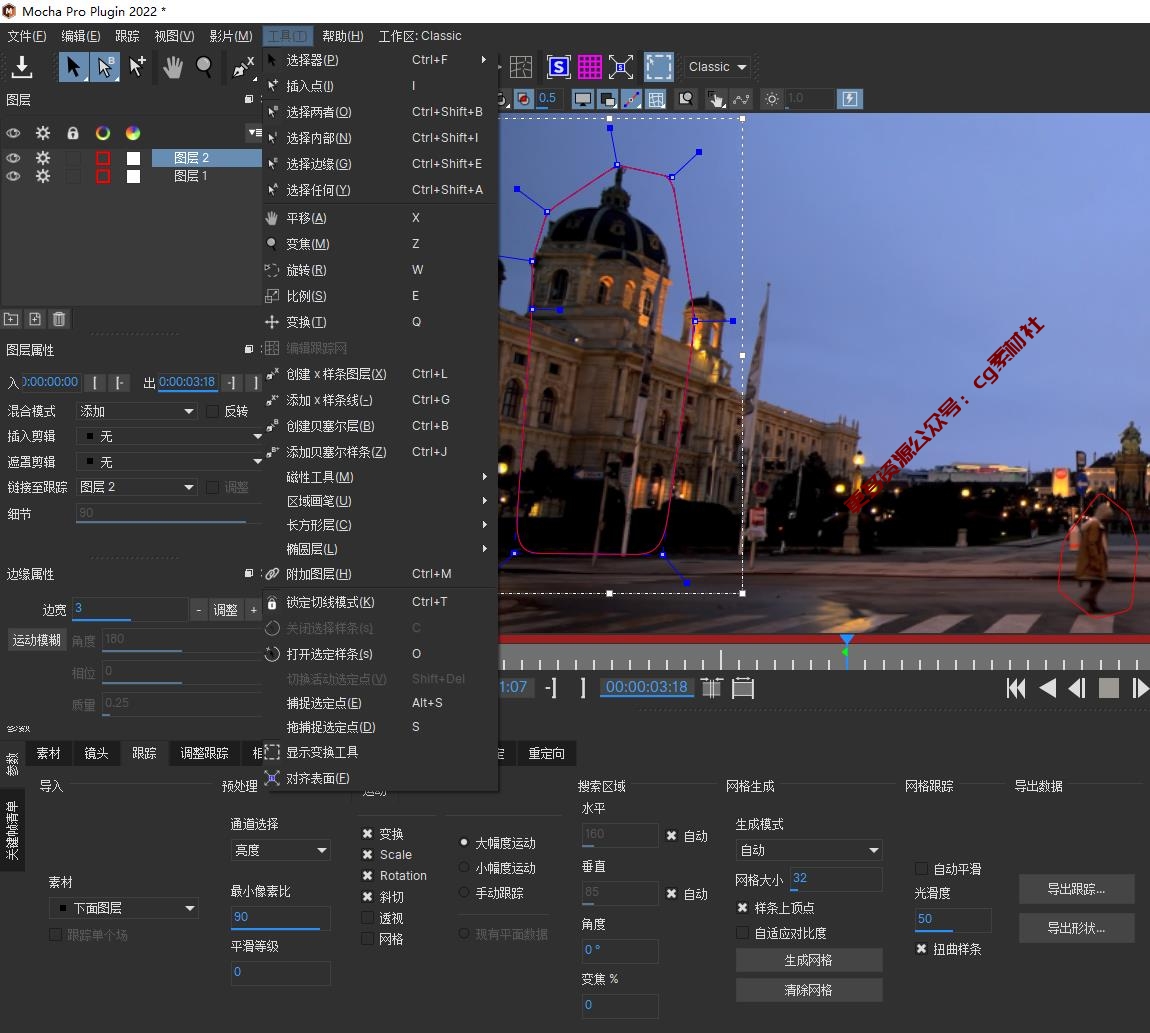Play the clip backwards
The width and height of the screenshot is (1150, 1033).
click(1048, 688)
